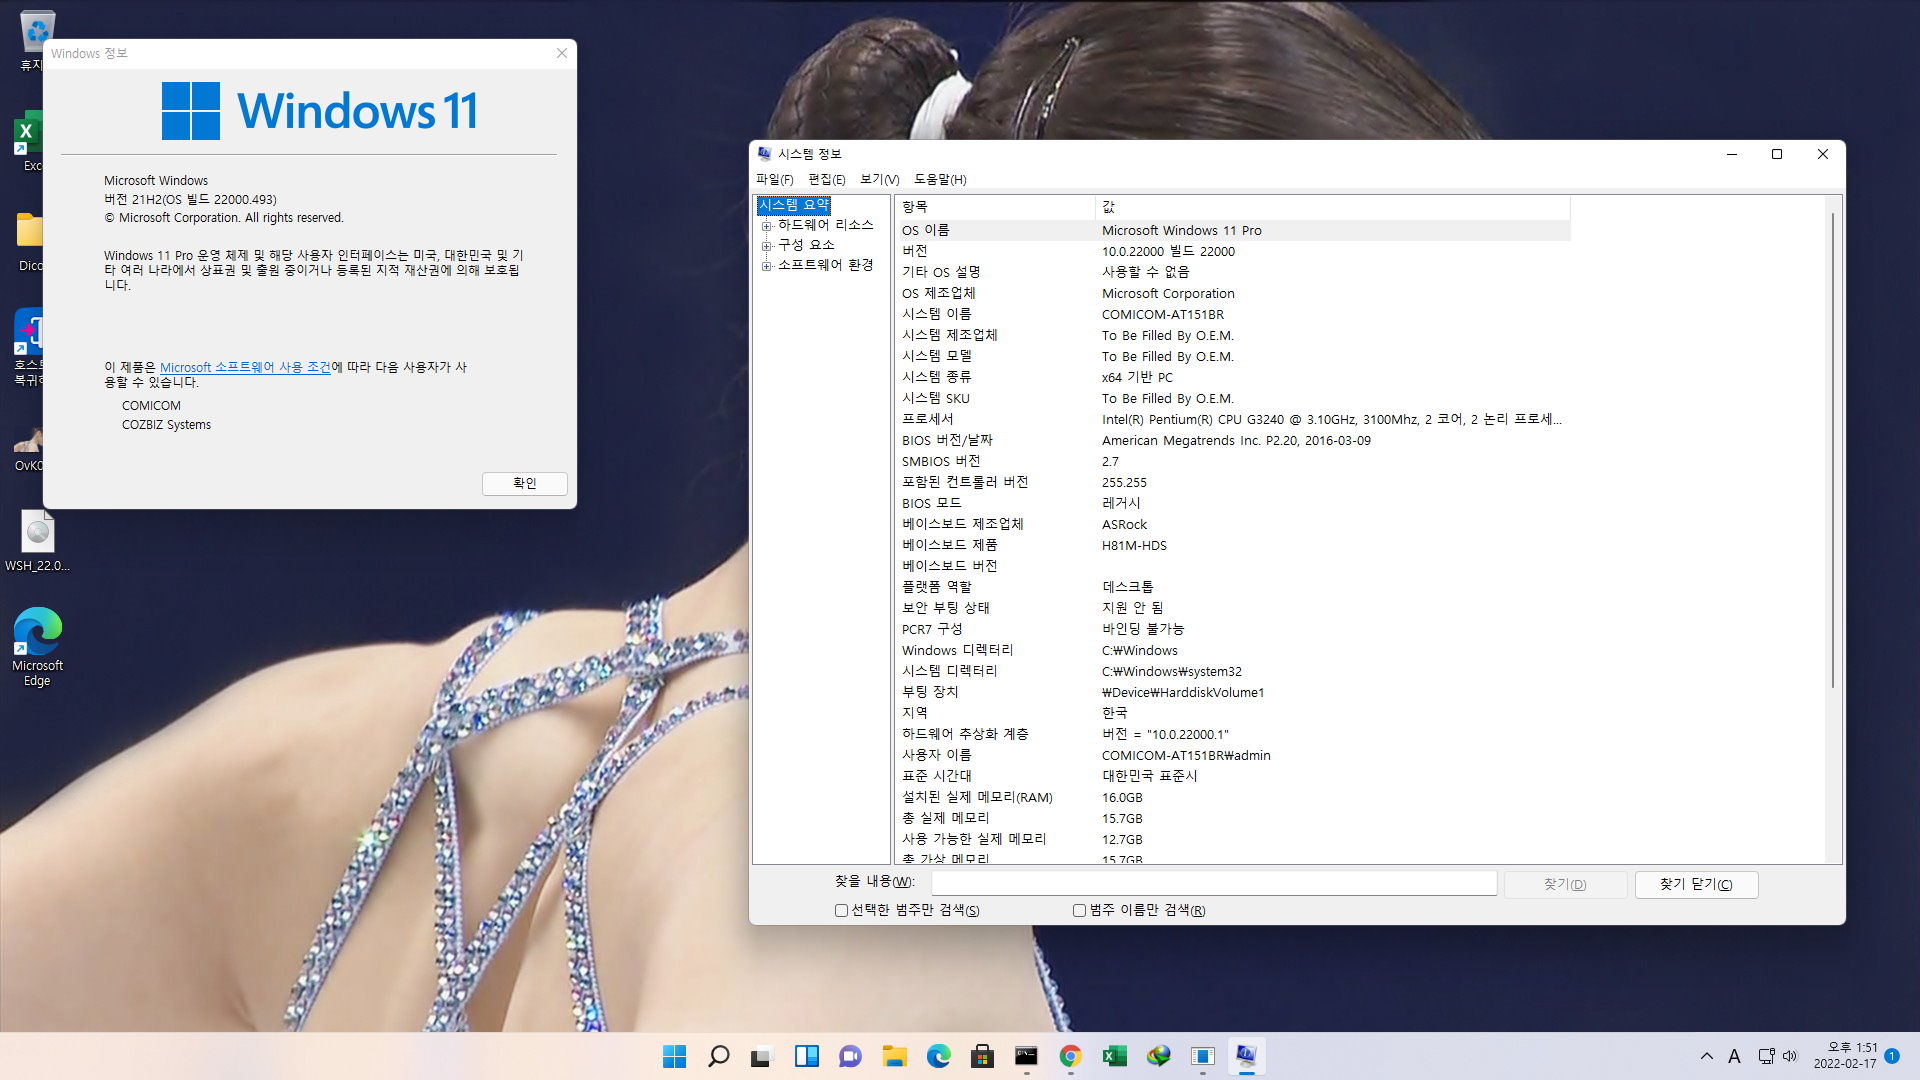This screenshot has width=1920, height=1080.
Task: Select the BIOS 버전/날짜 row
Action: click(1233, 440)
